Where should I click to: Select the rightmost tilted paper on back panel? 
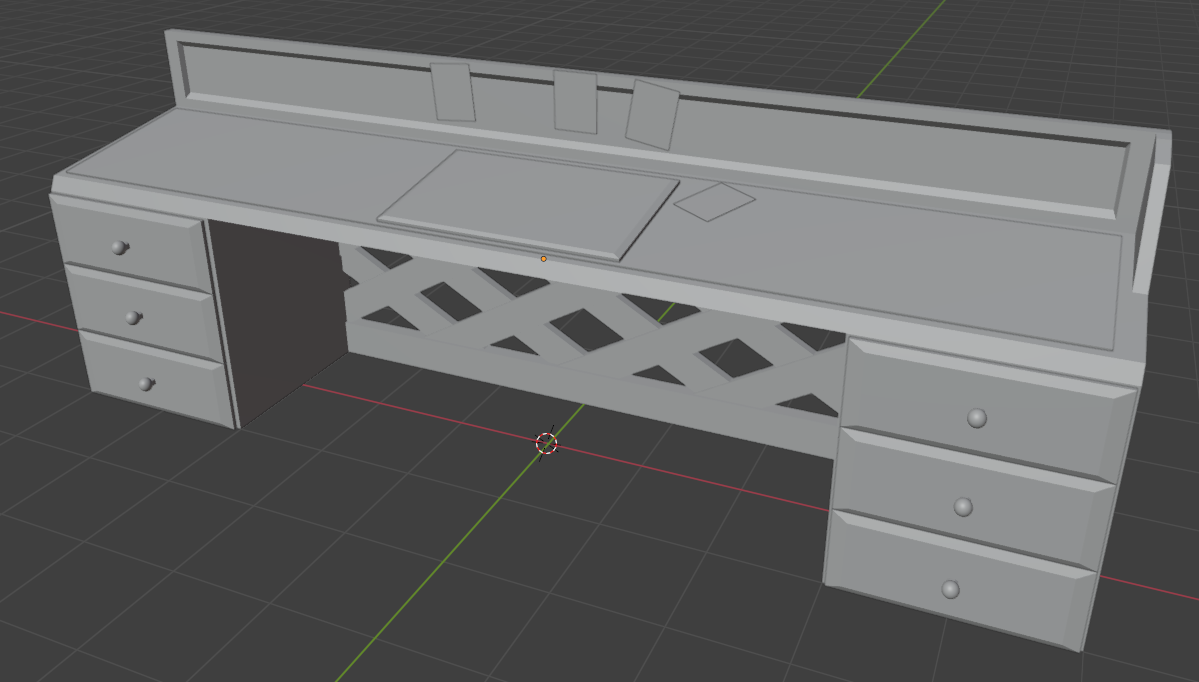[x=651, y=114]
